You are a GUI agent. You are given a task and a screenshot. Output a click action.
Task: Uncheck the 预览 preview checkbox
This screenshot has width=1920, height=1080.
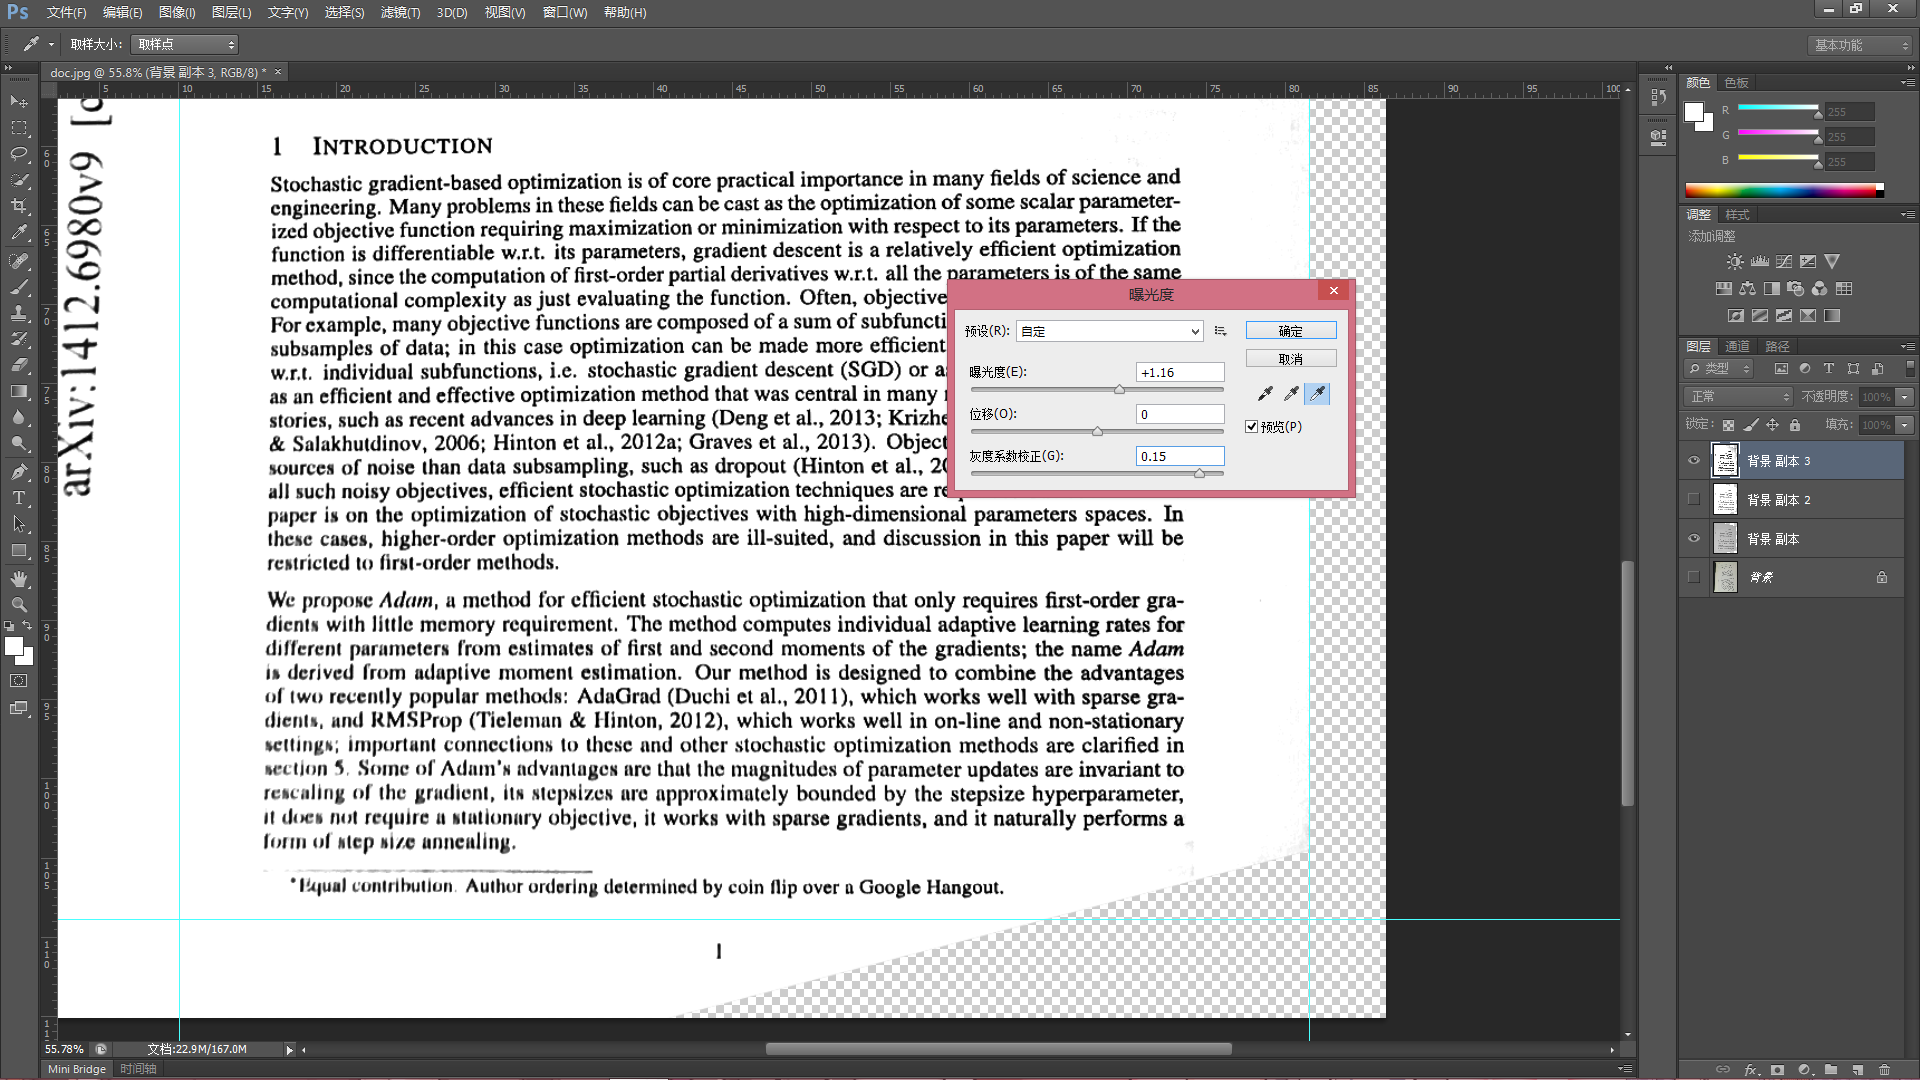(1251, 427)
